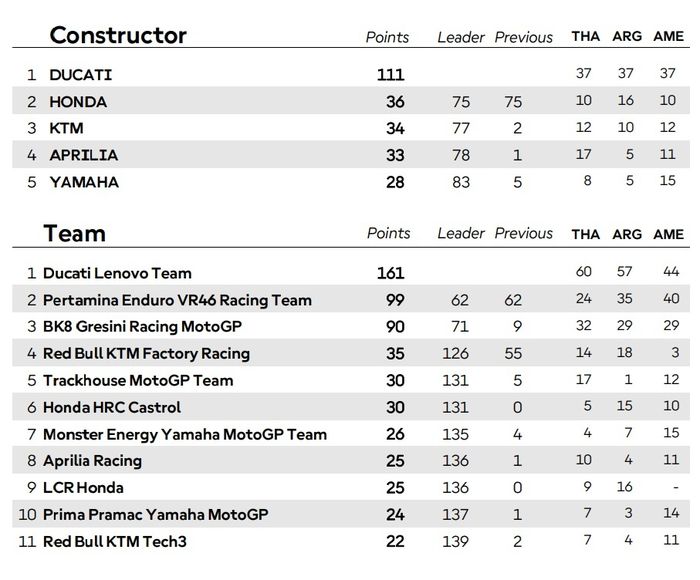The height and width of the screenshot is (580, 700).
Task: Click the Constructor table heading
Action: click(x=118, y=36)
